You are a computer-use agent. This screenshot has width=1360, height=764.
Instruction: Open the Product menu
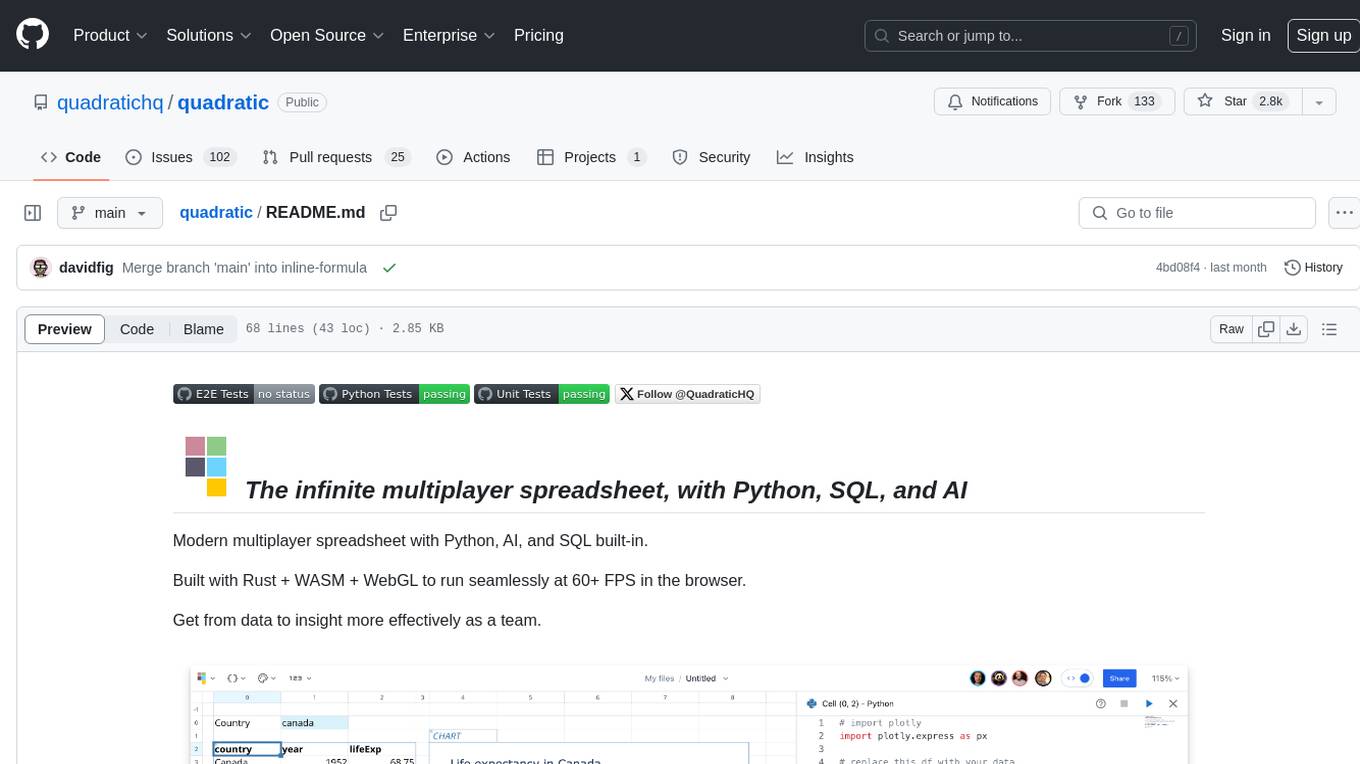click(110, 35)
